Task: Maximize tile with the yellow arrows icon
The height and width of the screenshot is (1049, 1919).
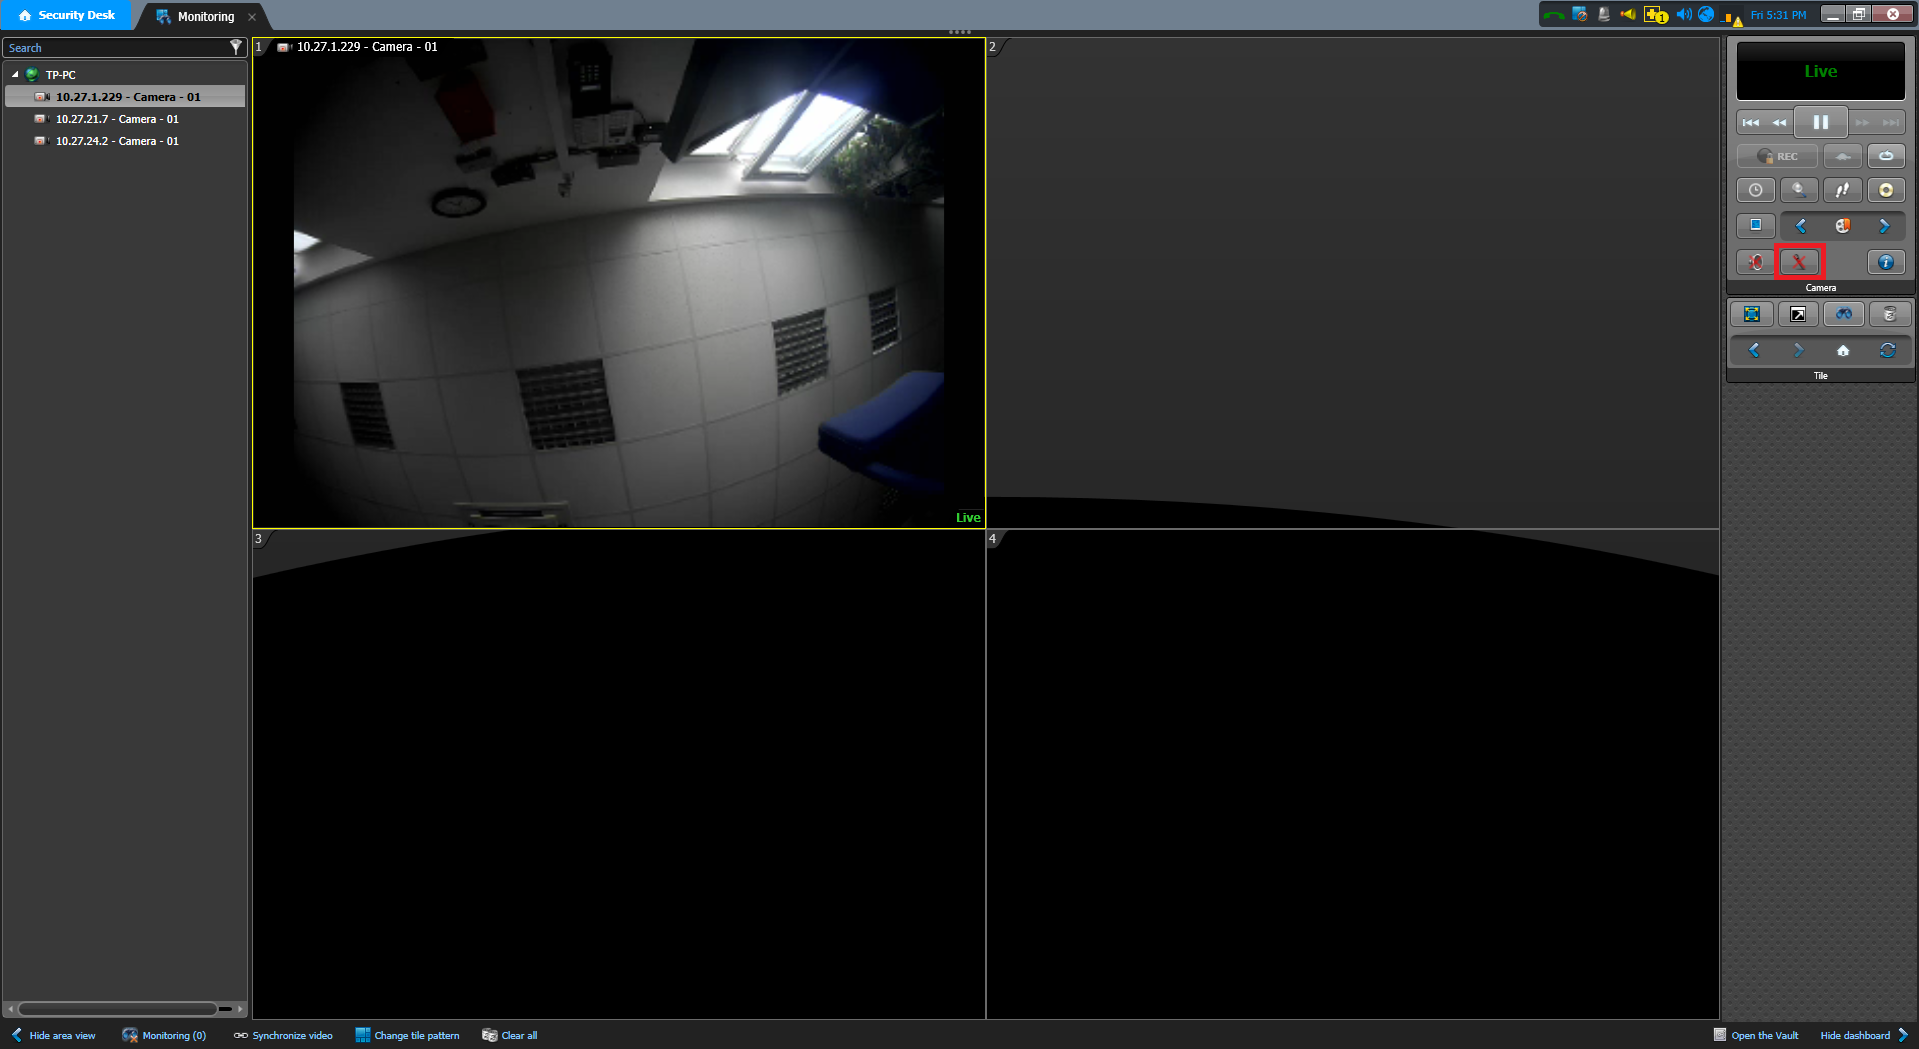Action: point(1751,314)
